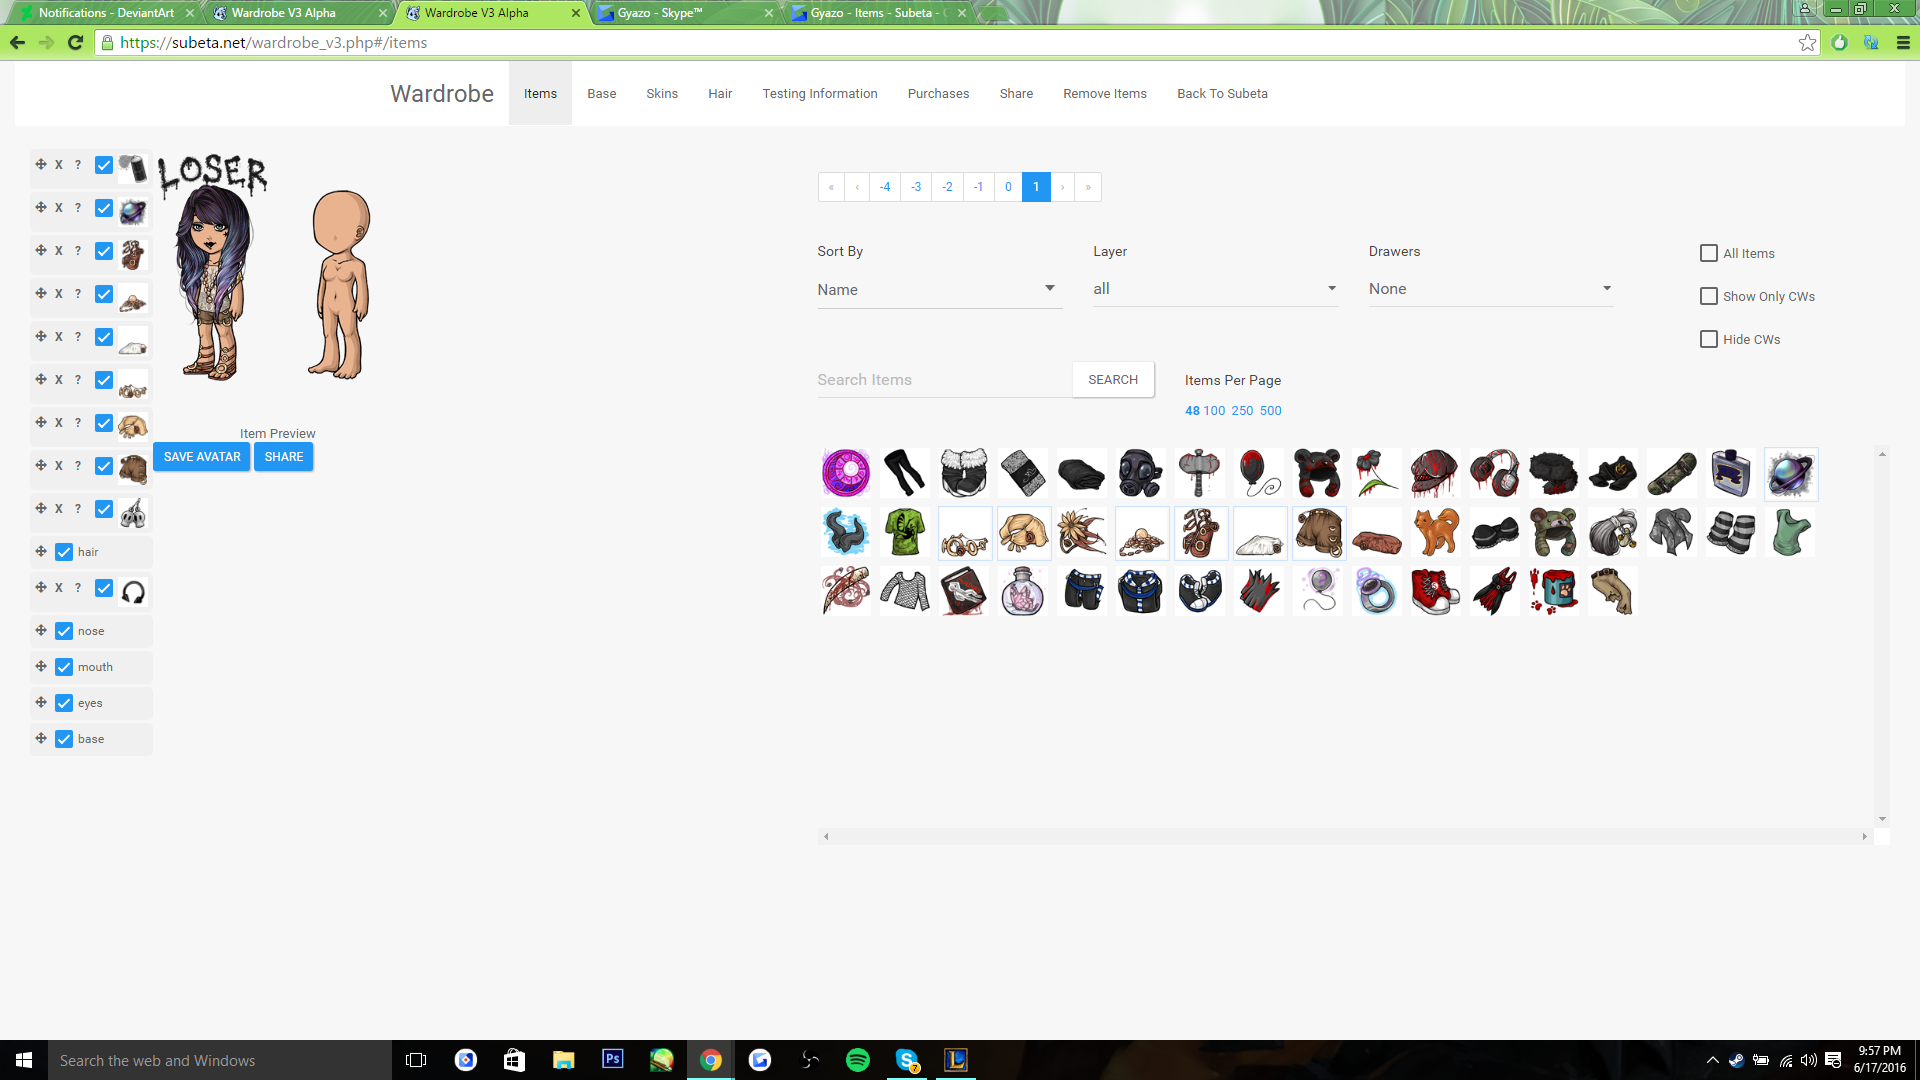Check the Hide CWs option
This screenshot has width=1920, height=1080.
pos(1709,339)
